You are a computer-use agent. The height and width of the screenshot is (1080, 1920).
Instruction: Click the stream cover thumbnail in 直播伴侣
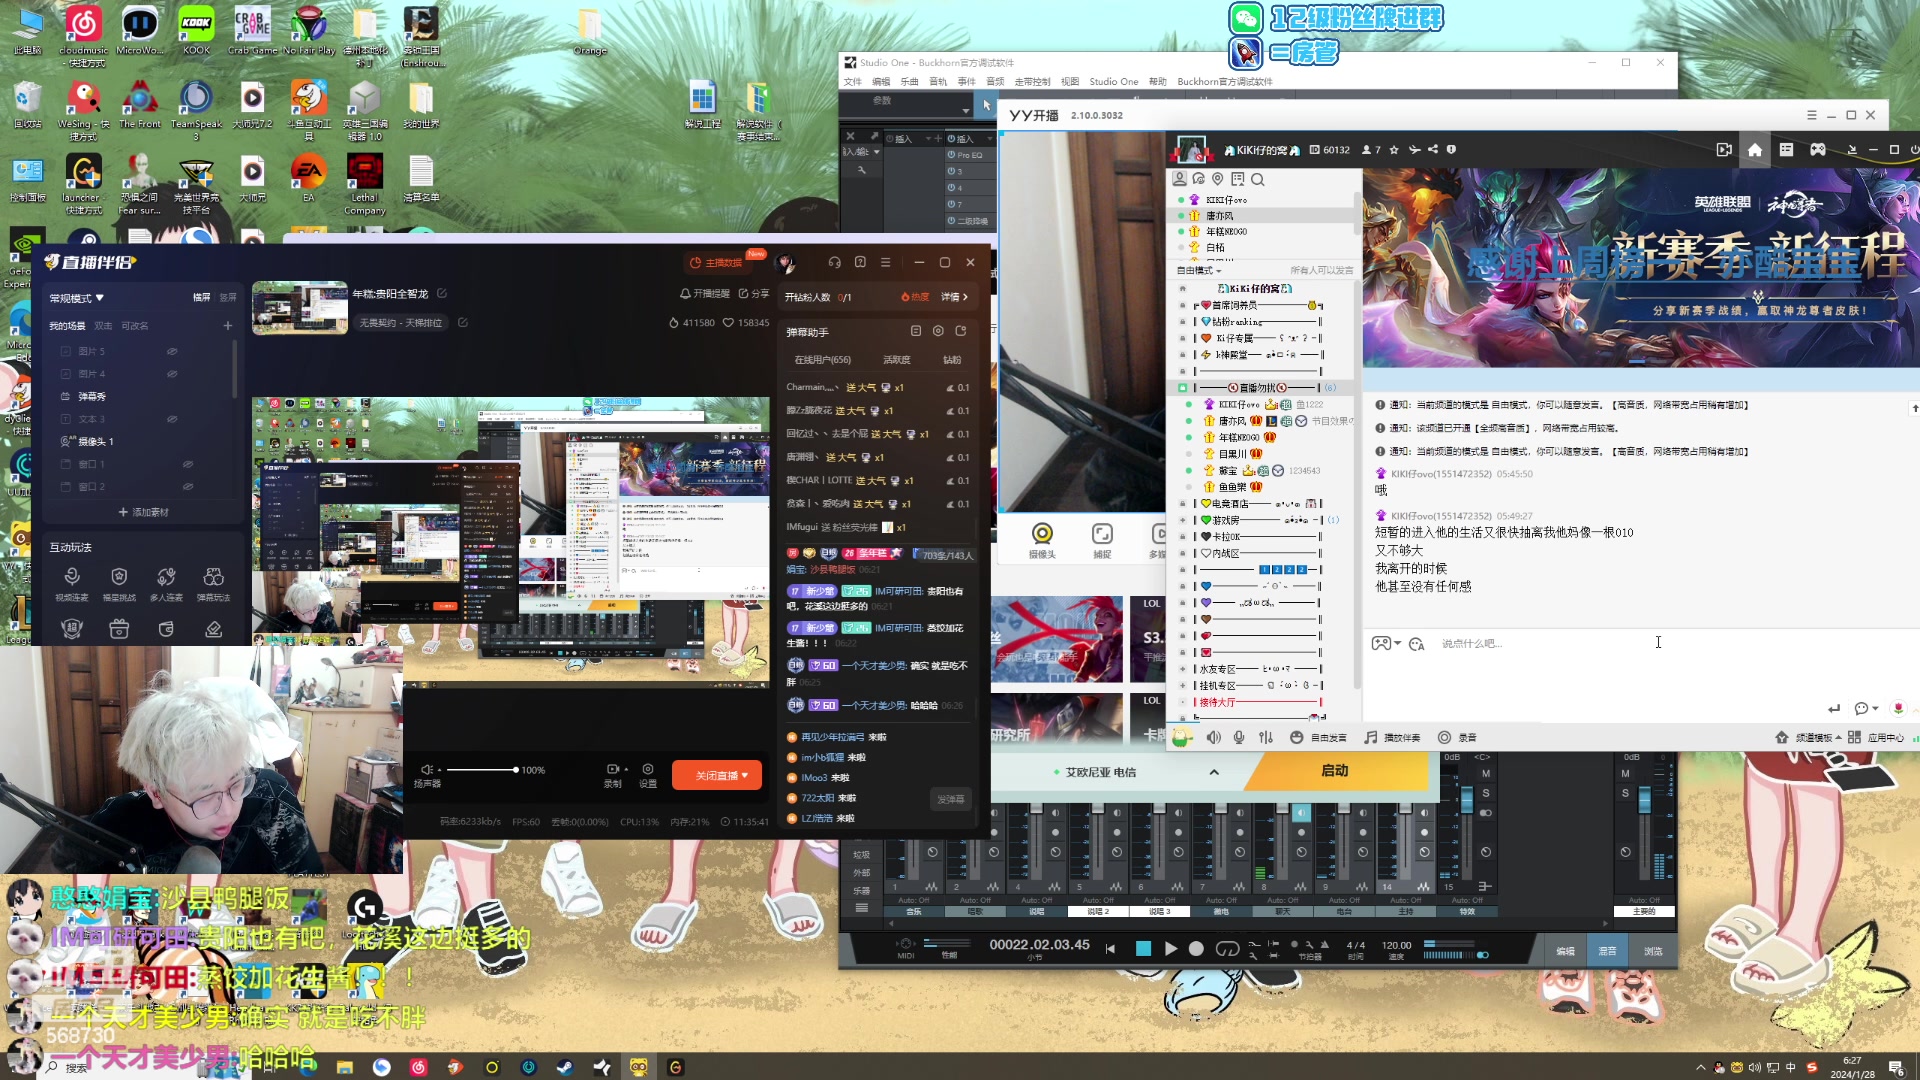coord(299,308)
